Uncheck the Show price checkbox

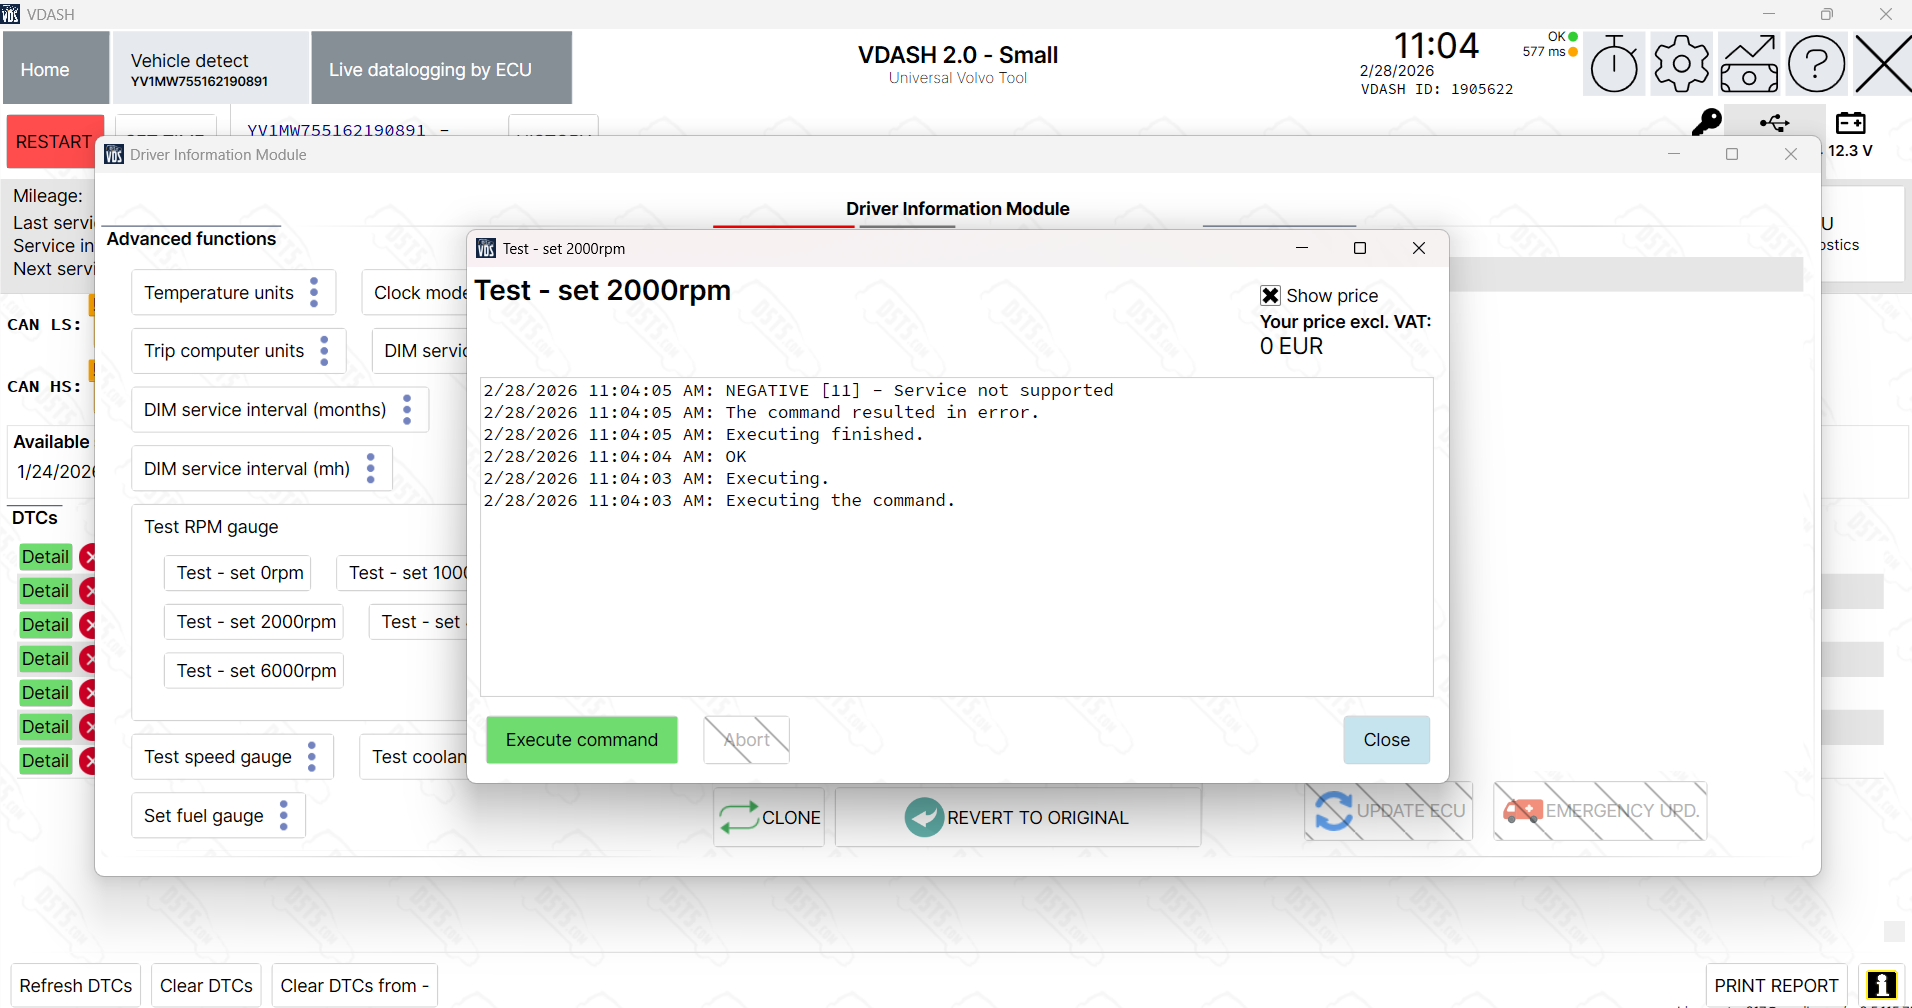[1270, 295]
